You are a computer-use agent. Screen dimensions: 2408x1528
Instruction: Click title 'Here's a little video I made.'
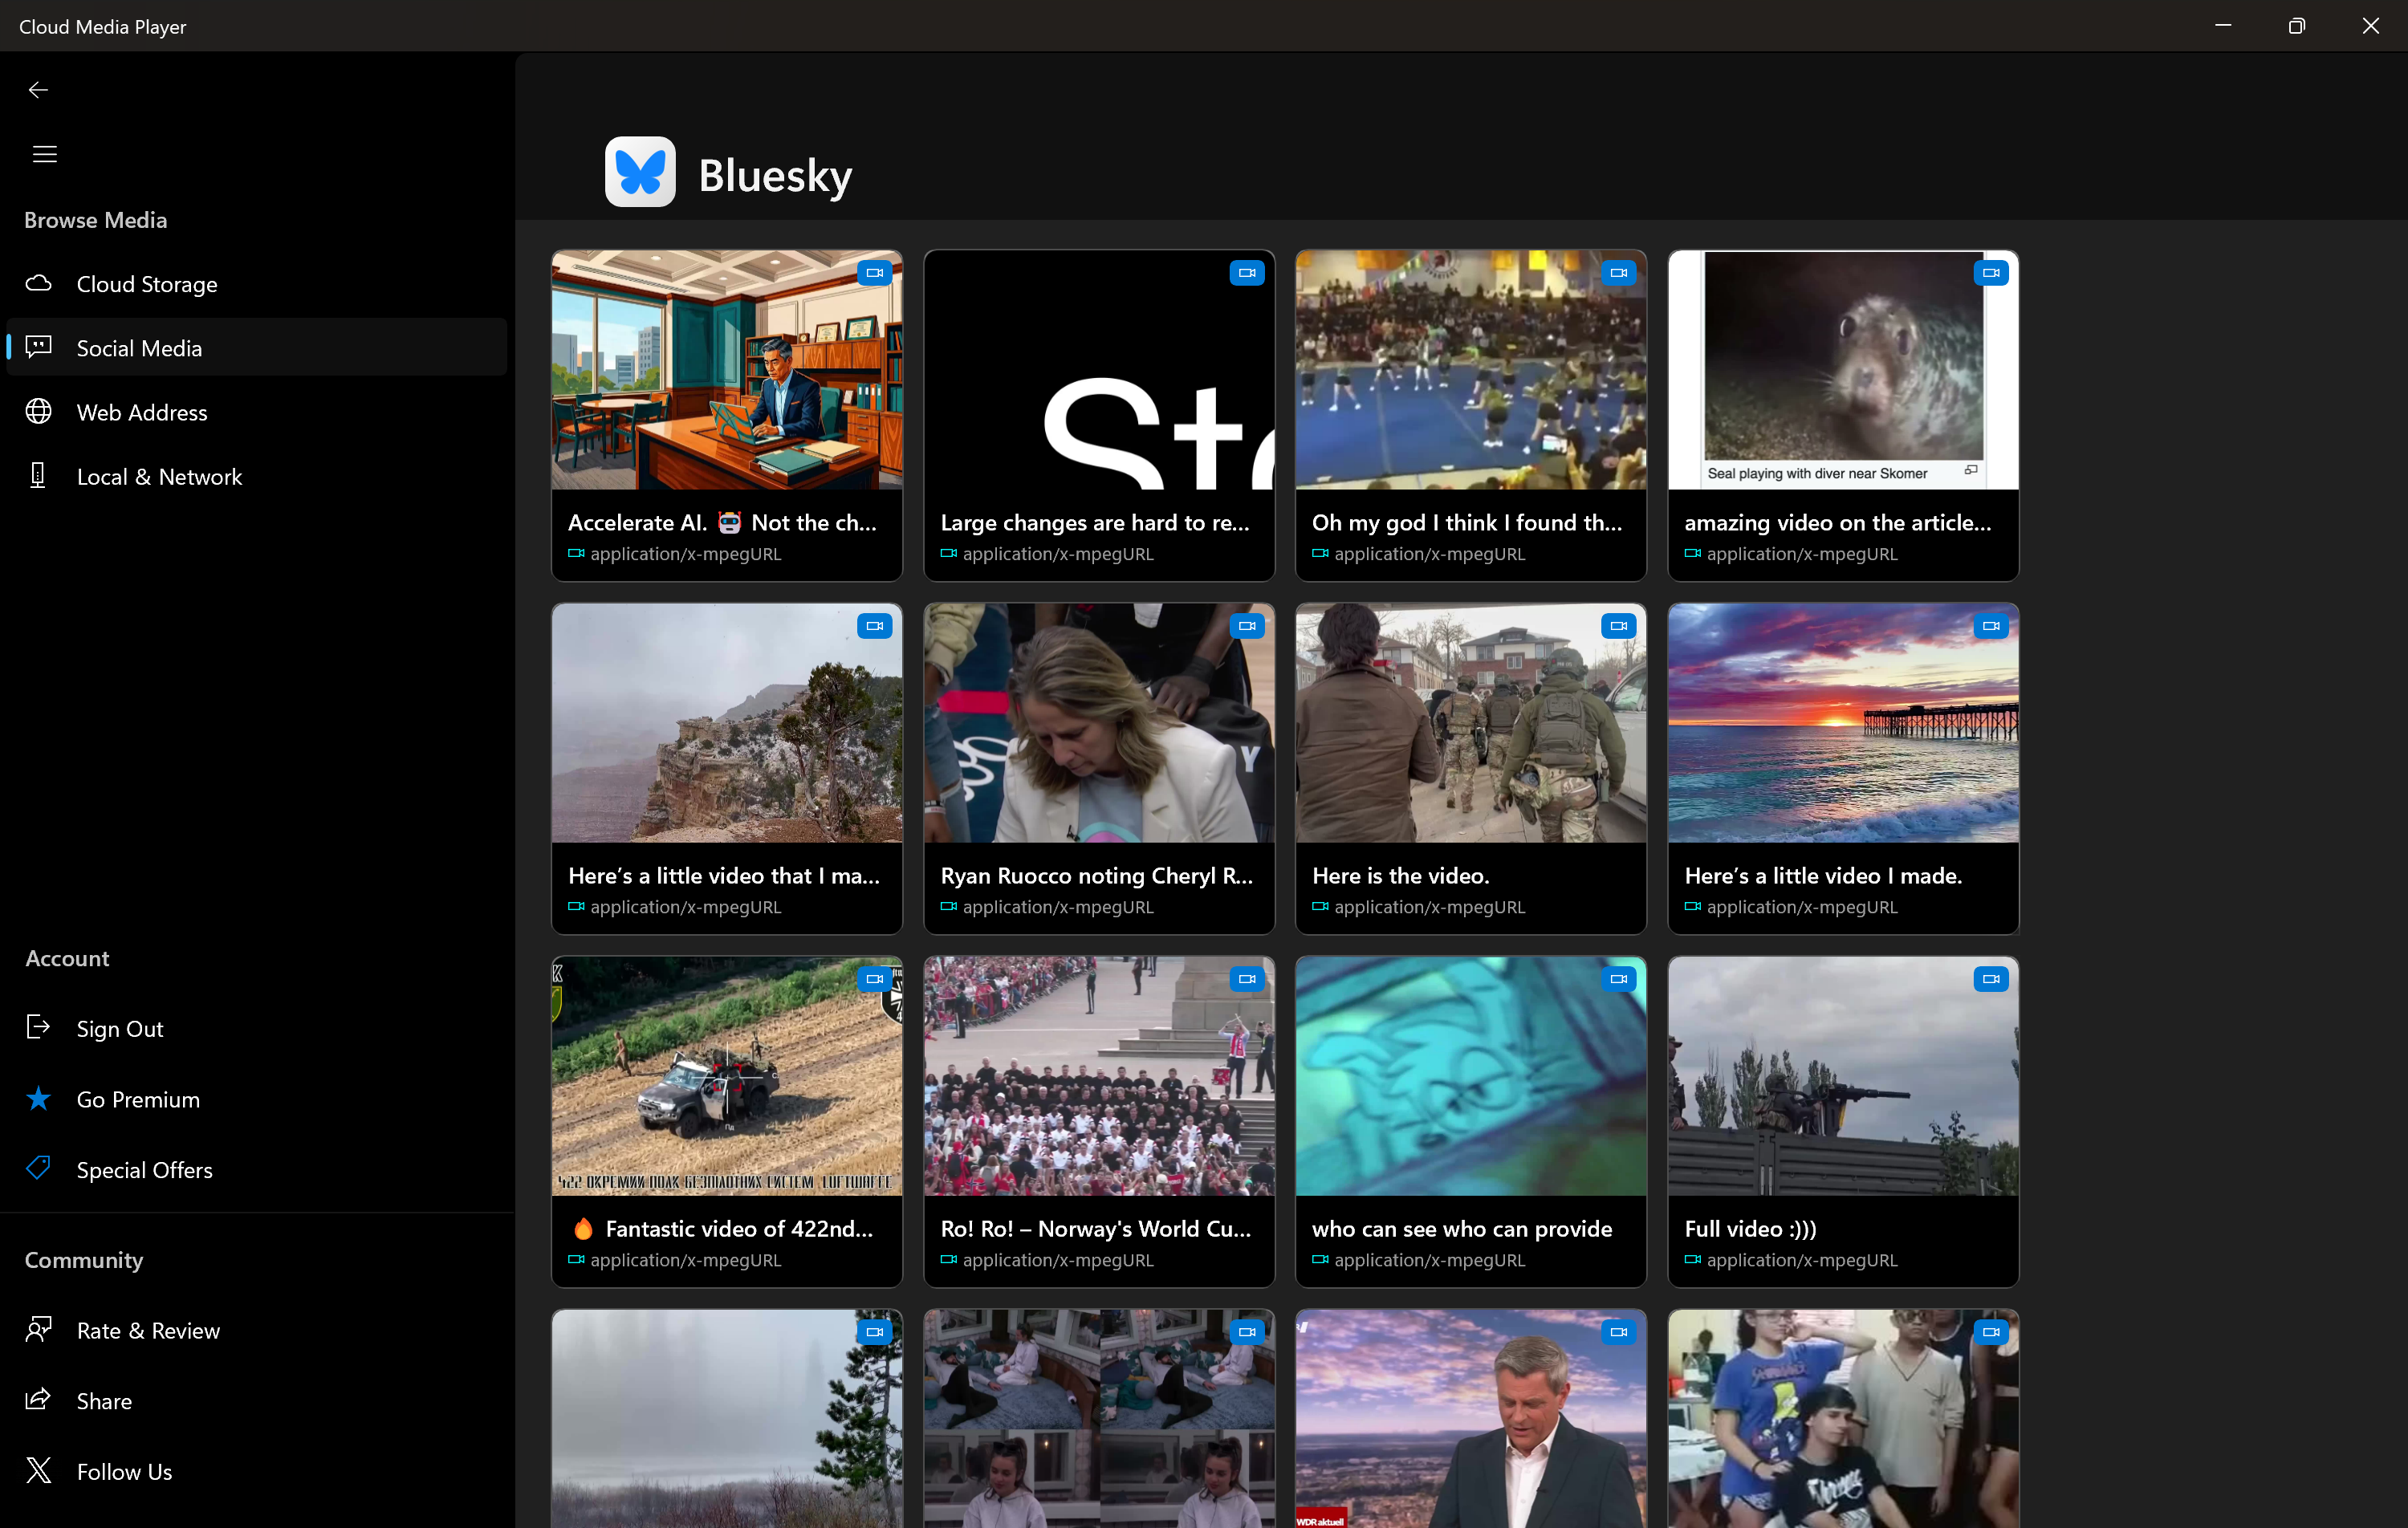point(1823,875)
